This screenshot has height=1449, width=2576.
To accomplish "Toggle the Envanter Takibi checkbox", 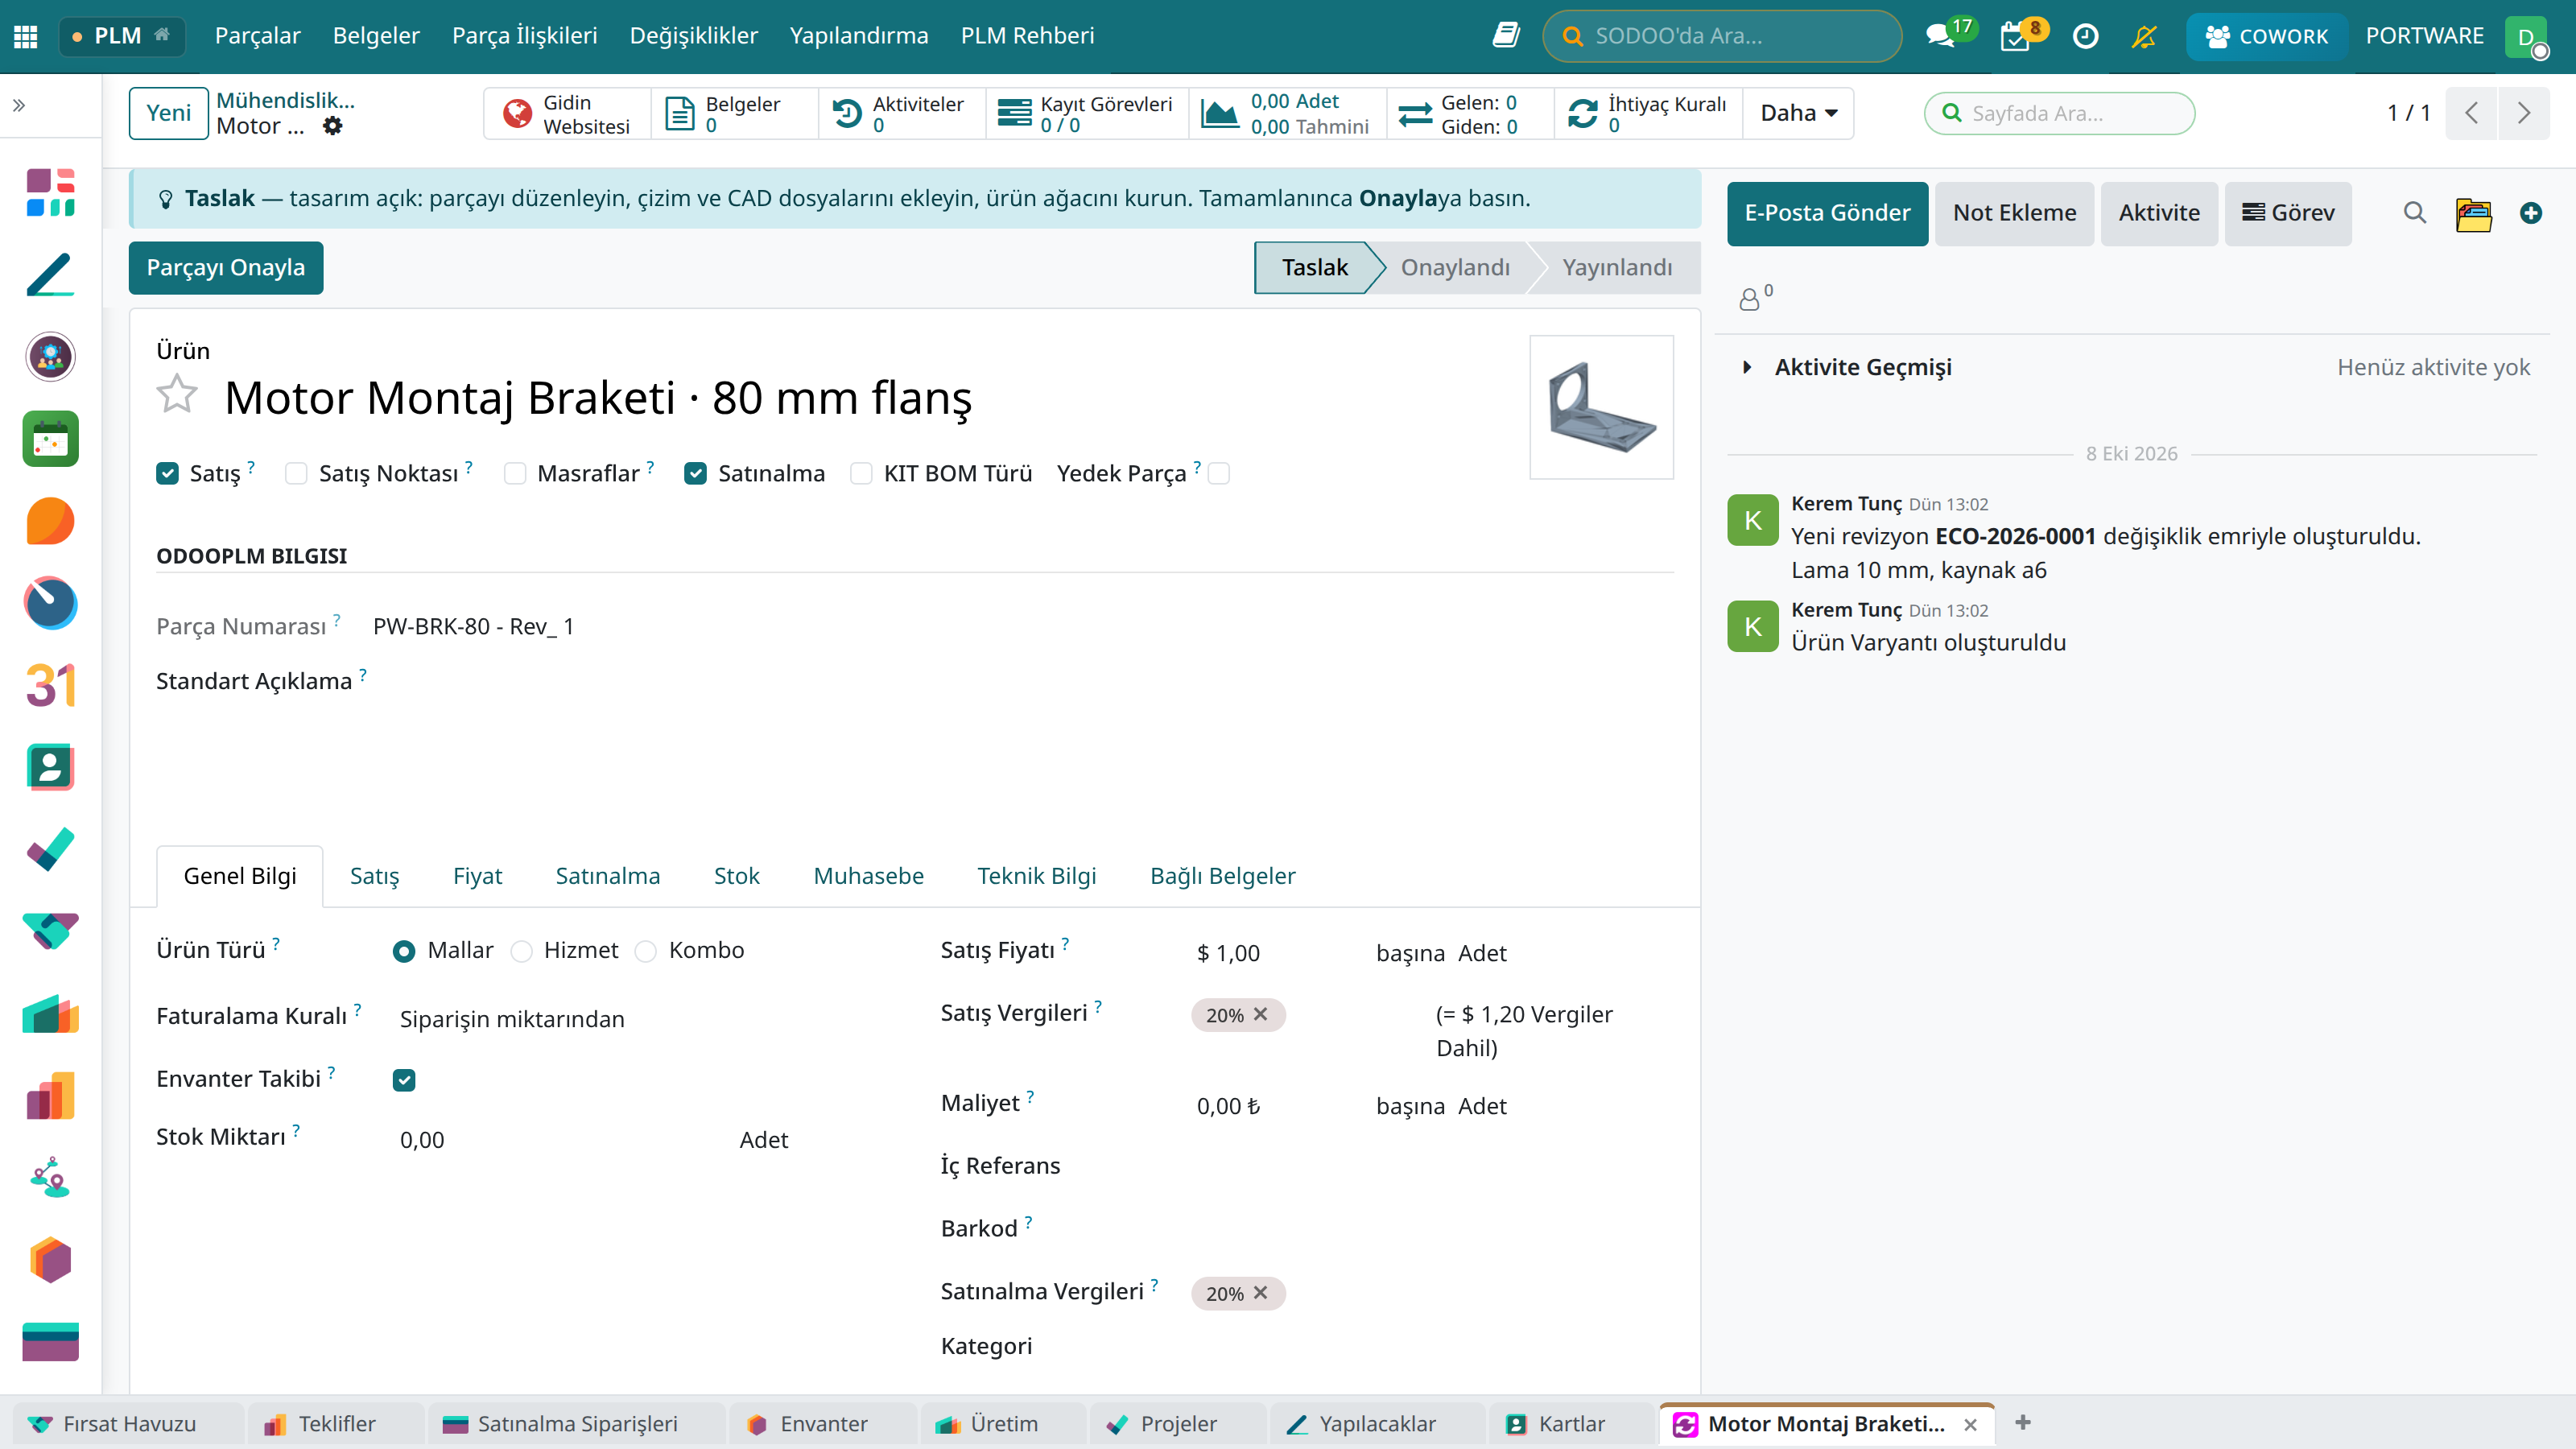I will point(404,1080).
